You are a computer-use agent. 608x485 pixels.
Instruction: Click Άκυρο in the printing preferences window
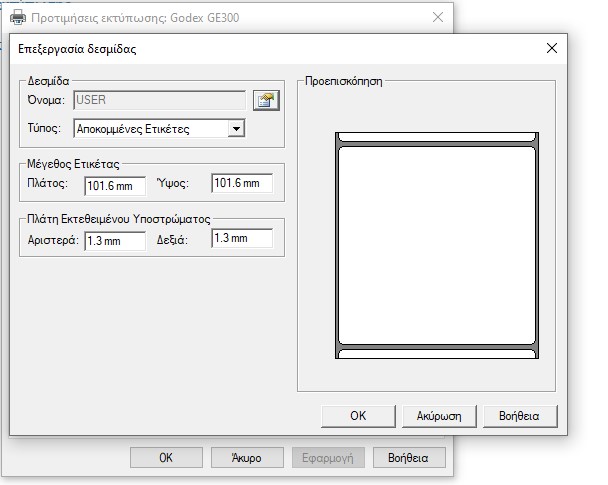247,458
